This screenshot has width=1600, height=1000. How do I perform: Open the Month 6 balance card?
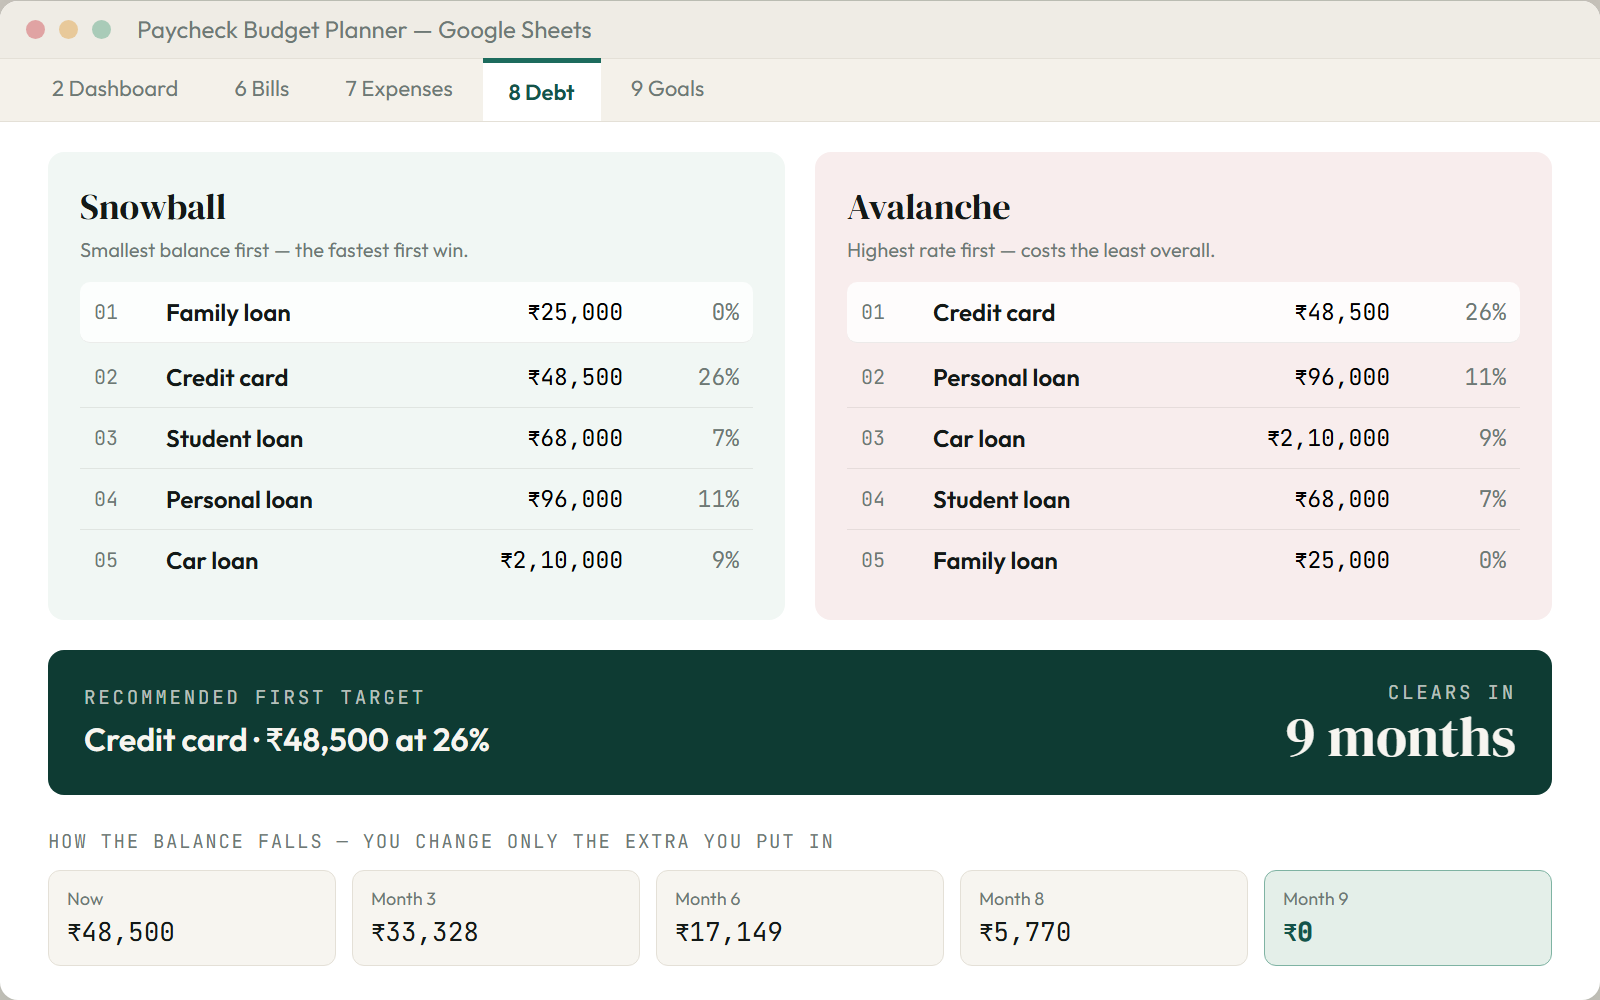click(x=800, y=918)
